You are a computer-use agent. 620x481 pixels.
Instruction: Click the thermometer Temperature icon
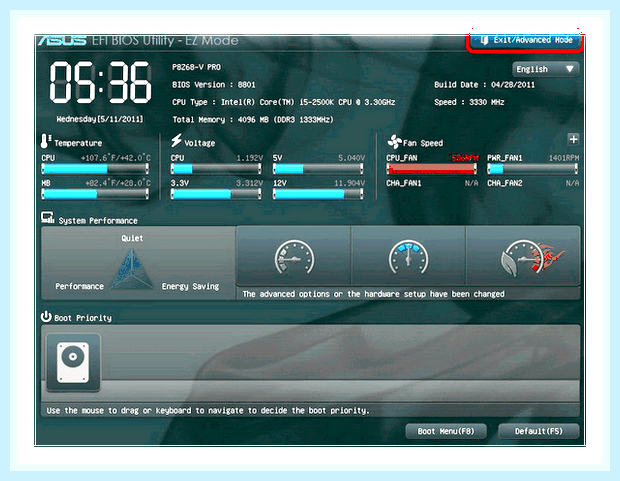46,141
